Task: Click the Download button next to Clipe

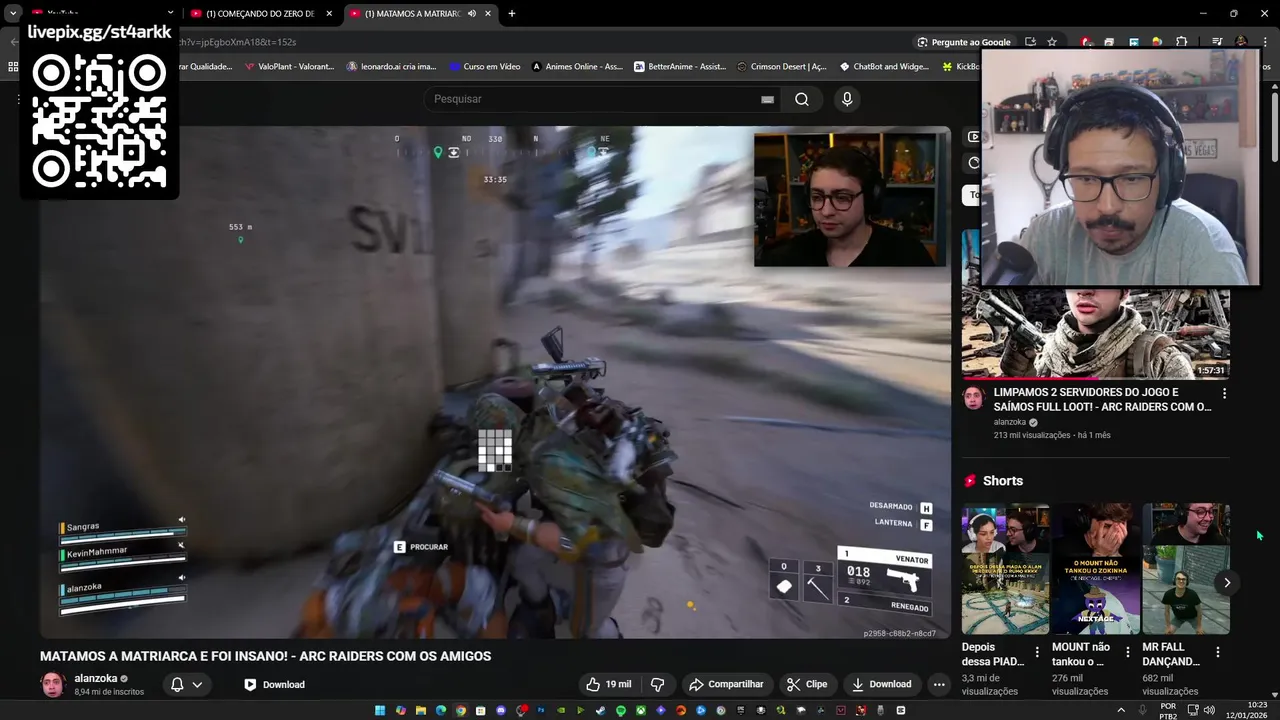Action: pyautogui.click(x=881, y=684)
